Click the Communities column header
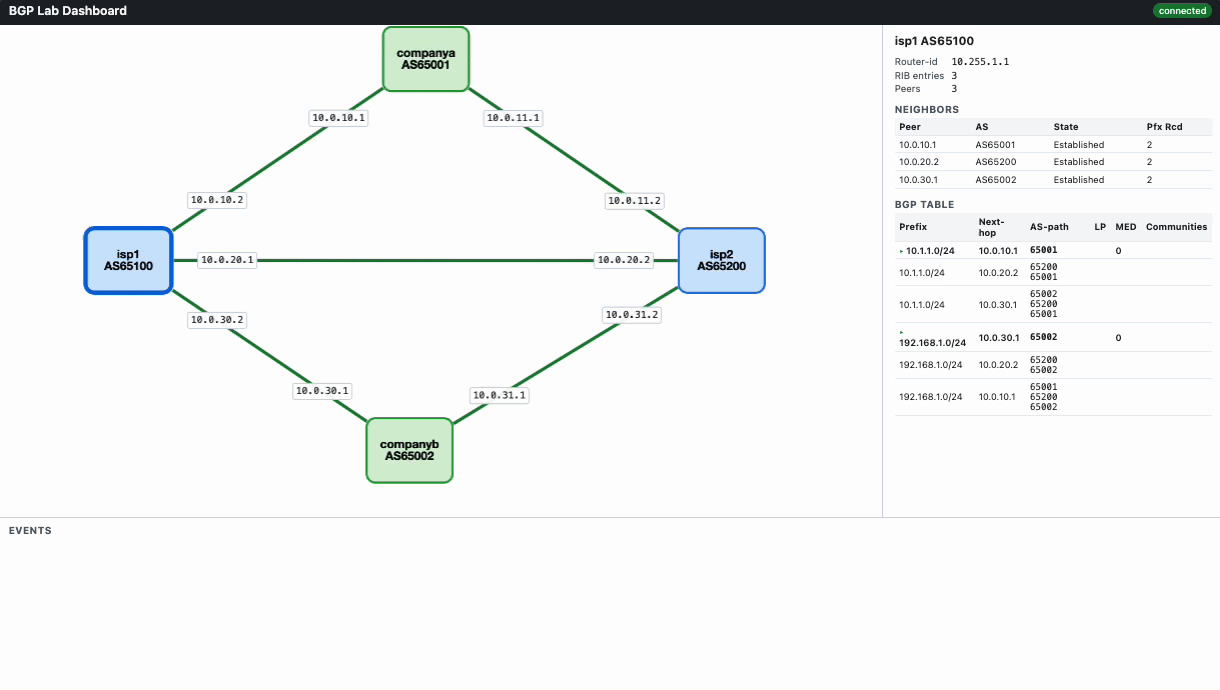The width and height of the screenshot is (1220, 690). click(x=1176, y=227)
